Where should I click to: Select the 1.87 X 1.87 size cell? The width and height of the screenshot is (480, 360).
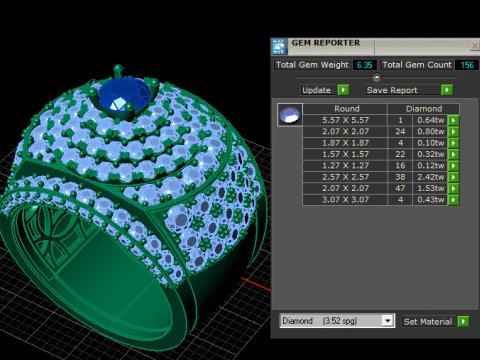coord(345,143)
